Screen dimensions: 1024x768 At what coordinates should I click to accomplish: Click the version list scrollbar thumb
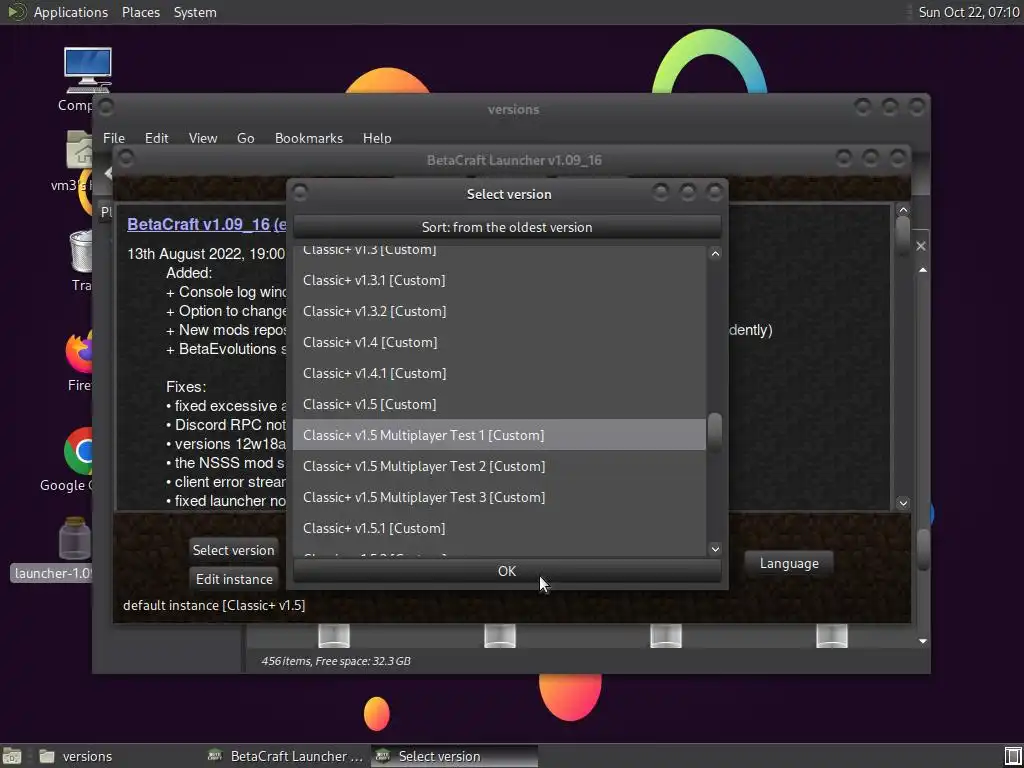point(715,431)
